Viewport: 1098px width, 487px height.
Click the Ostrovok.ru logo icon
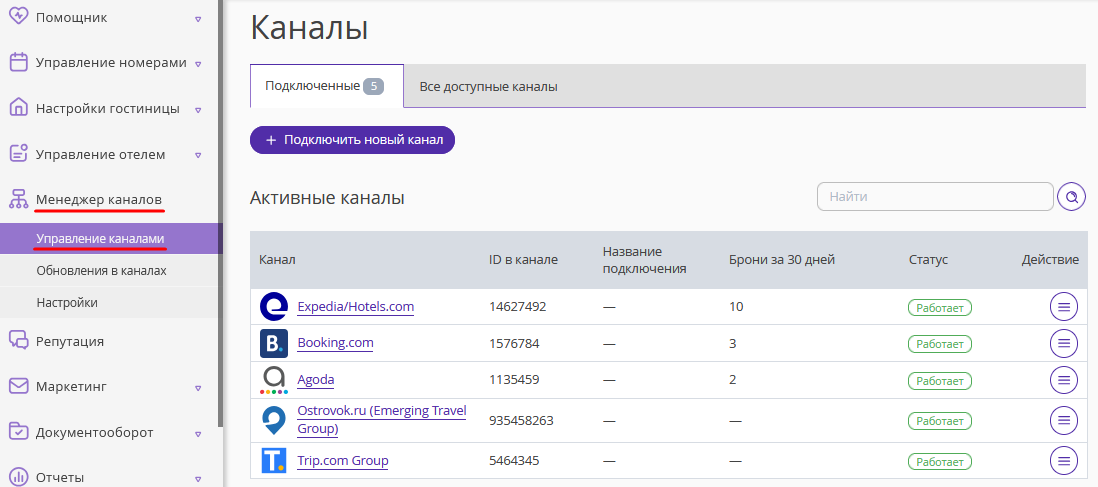click(x=274, y=420)
